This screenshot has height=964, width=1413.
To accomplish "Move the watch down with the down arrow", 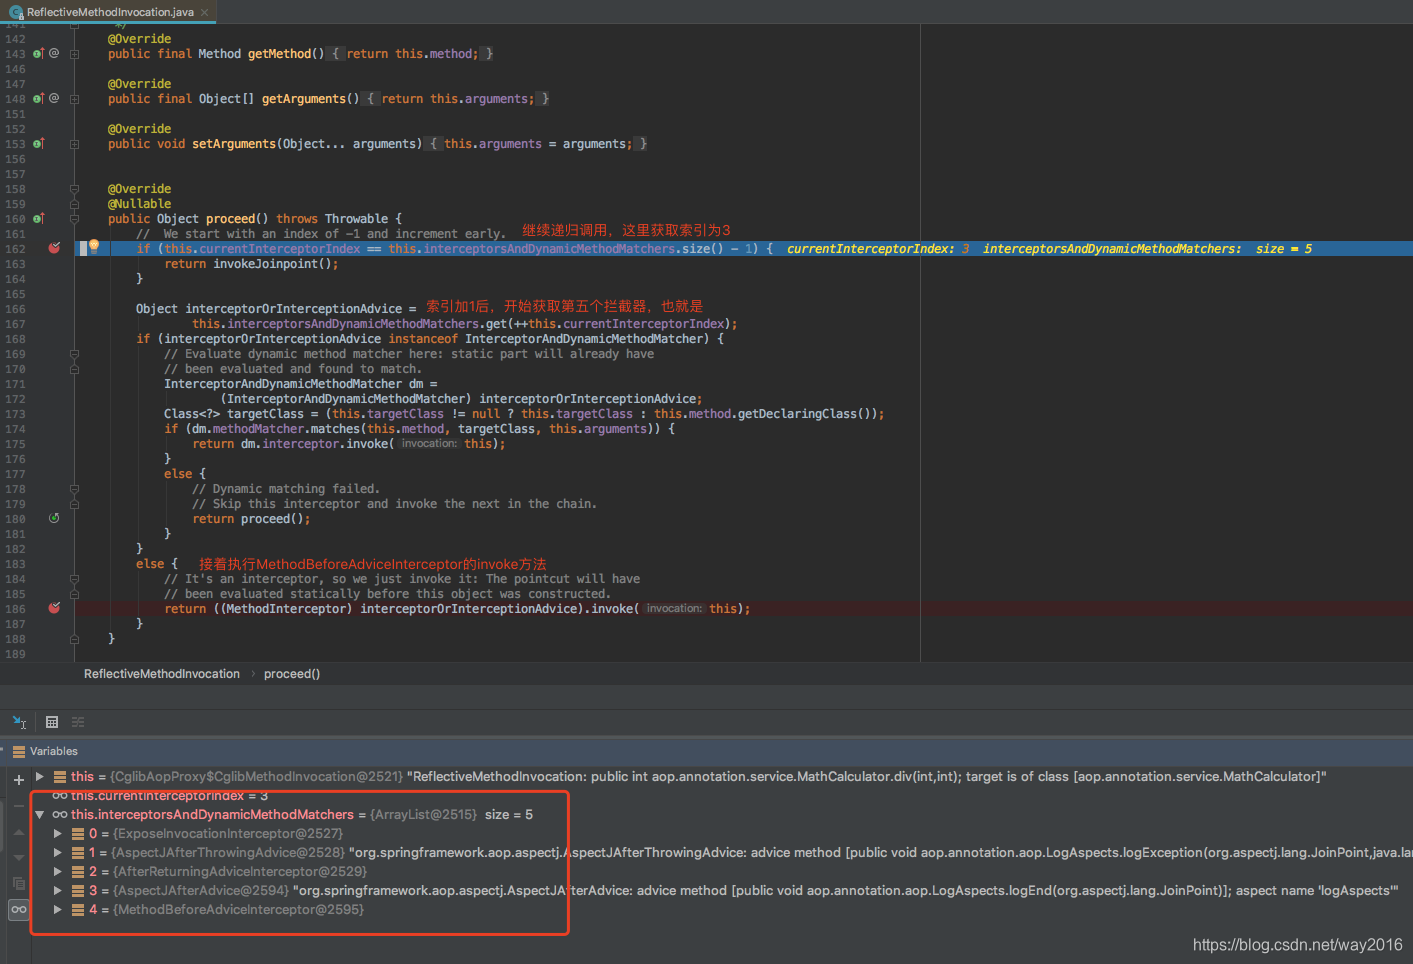I will [x=18, y=858].
